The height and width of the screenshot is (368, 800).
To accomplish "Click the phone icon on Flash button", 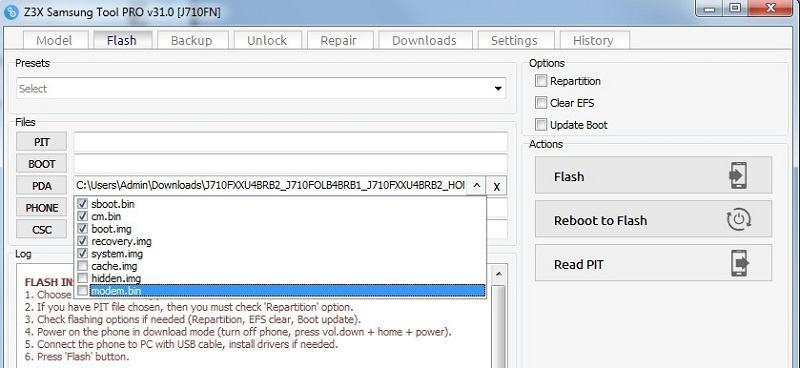I will coord(738,176).
